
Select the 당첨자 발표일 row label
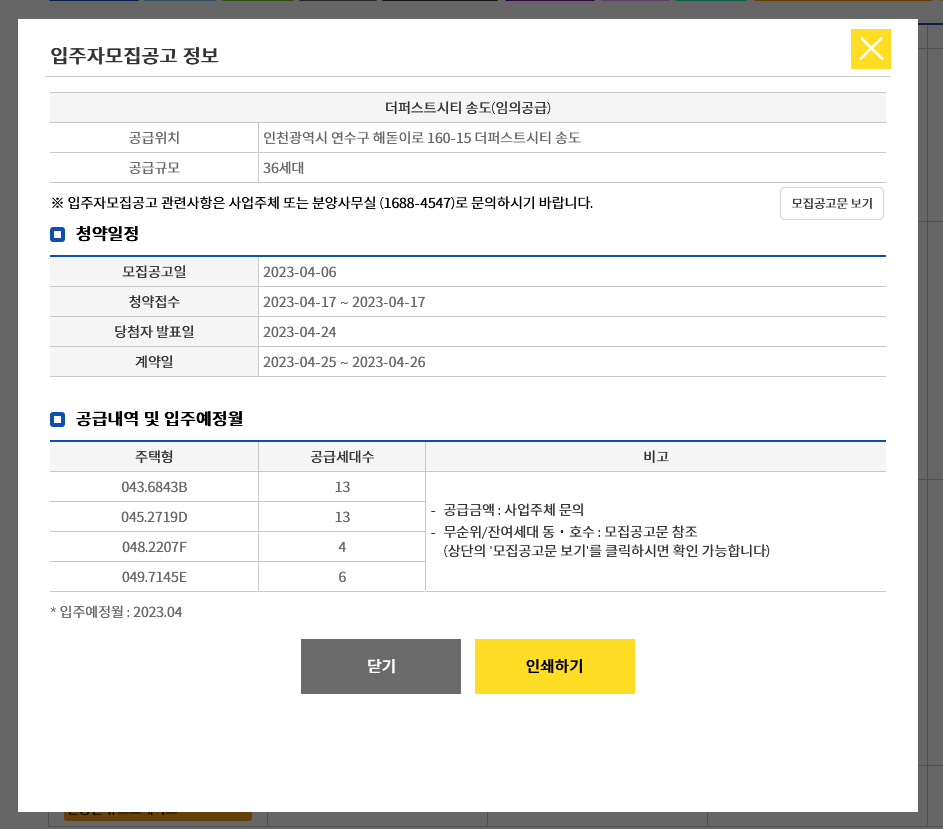(x=154, y=332)
